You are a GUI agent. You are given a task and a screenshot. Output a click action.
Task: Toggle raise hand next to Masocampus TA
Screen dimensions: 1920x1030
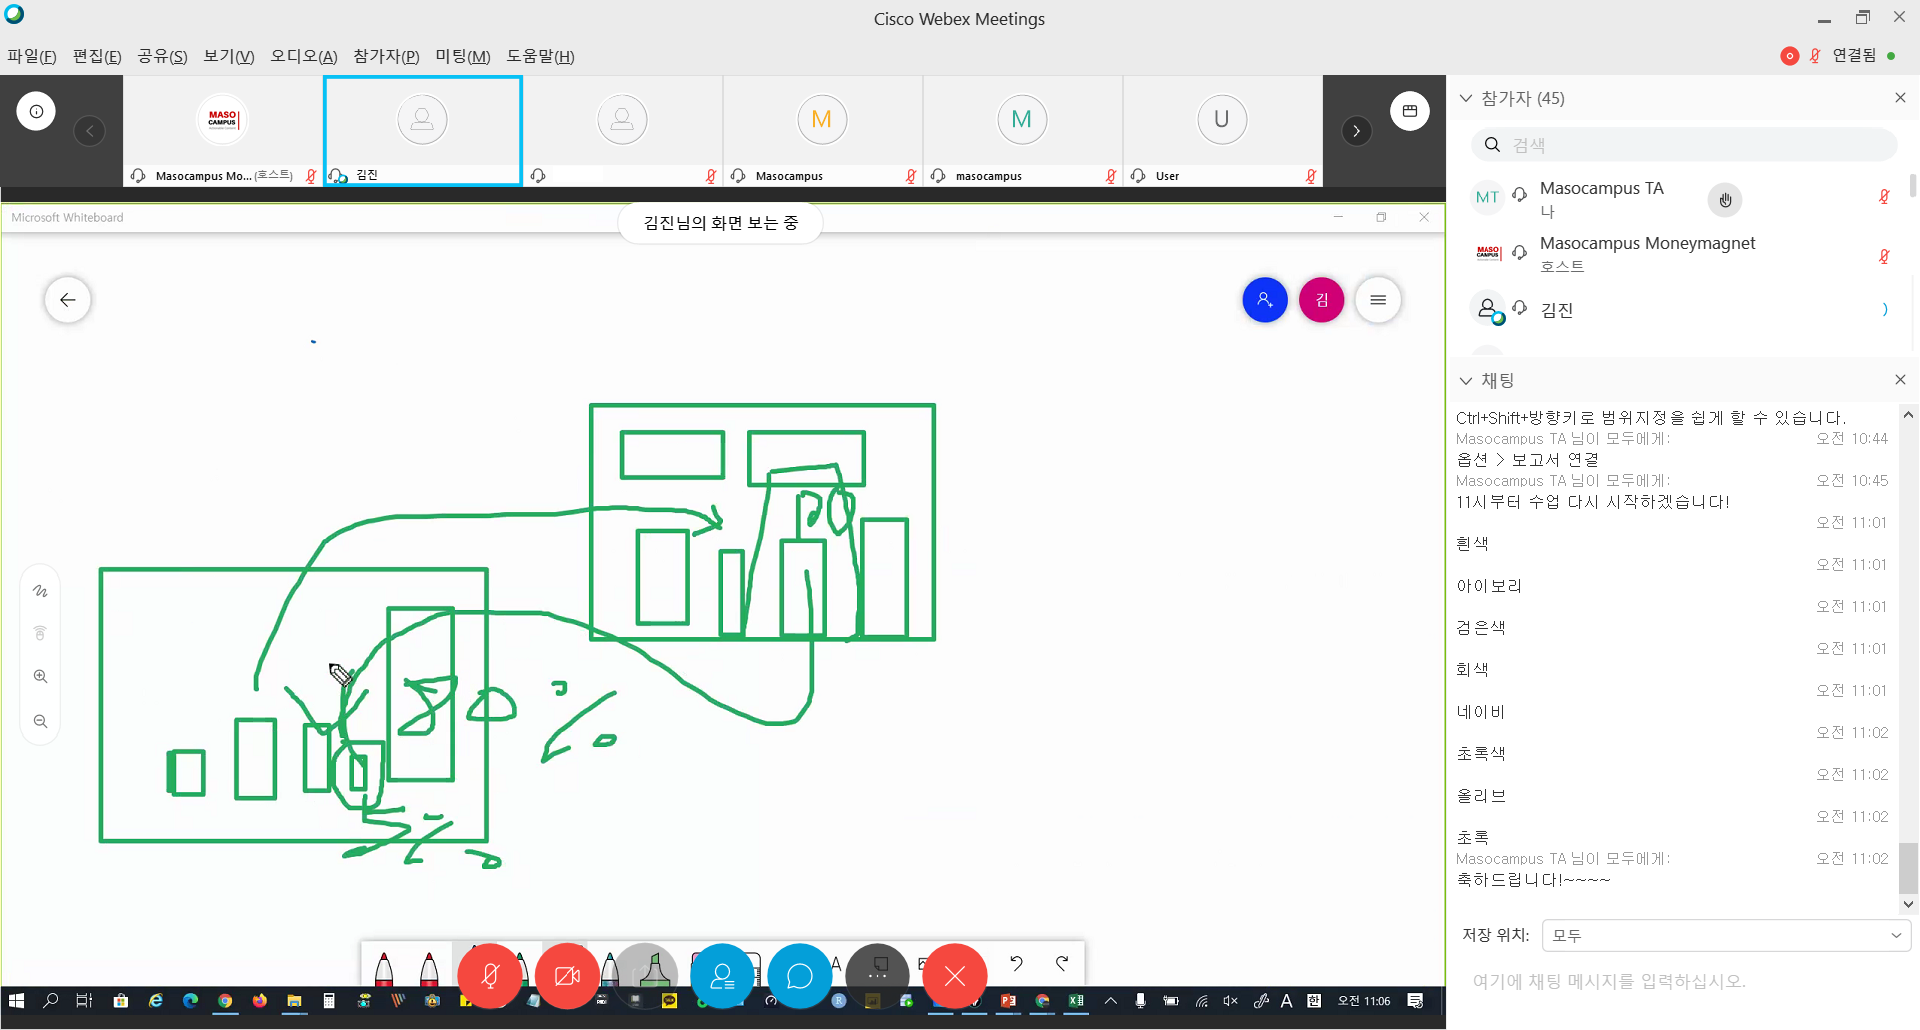1724,200
